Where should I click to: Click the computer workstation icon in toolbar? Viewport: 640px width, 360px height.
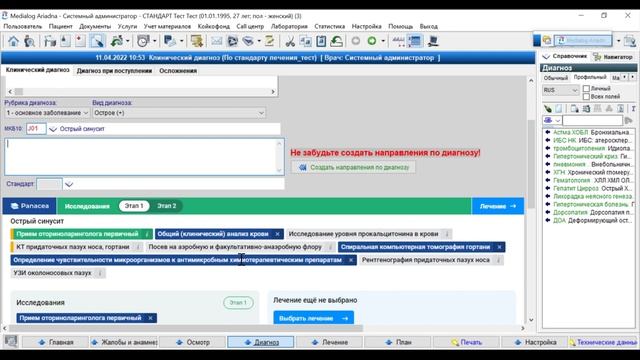[x=433, y=41]
